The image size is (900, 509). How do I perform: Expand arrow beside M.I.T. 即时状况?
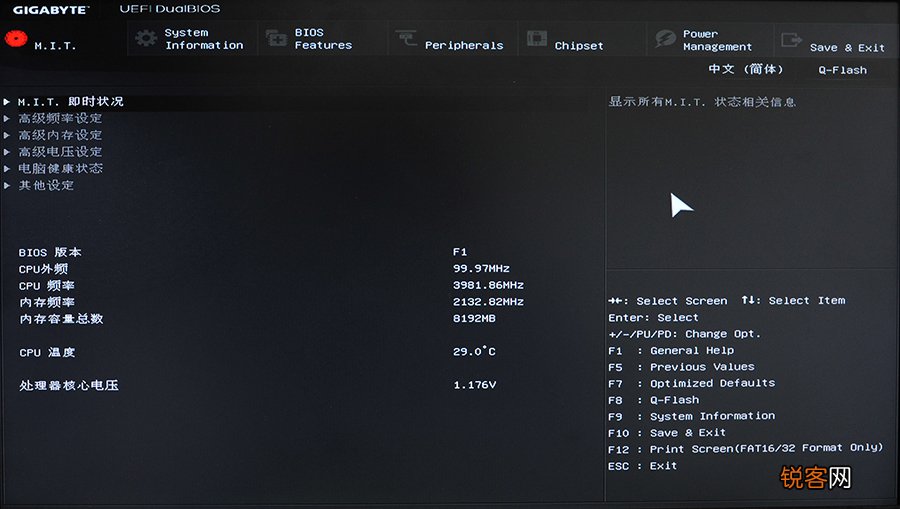(7, 102)
